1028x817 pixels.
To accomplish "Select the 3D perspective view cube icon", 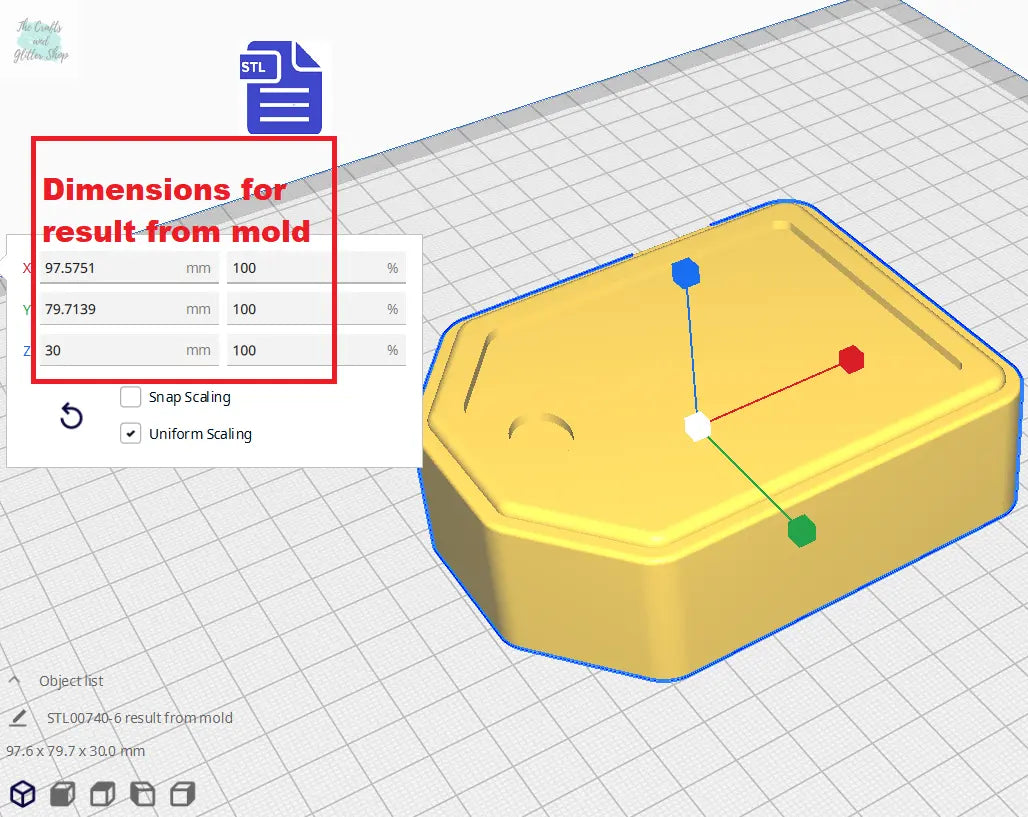I will (x=22, y=794).
